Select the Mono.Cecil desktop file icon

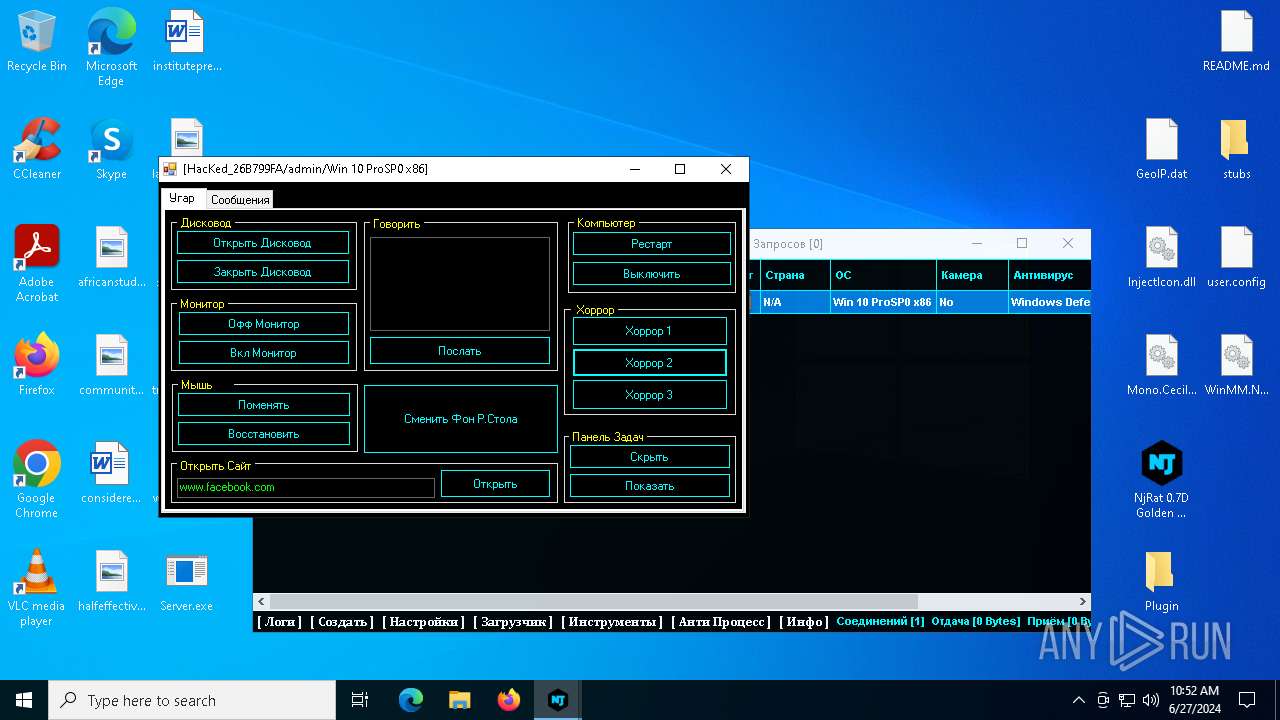1162,365
